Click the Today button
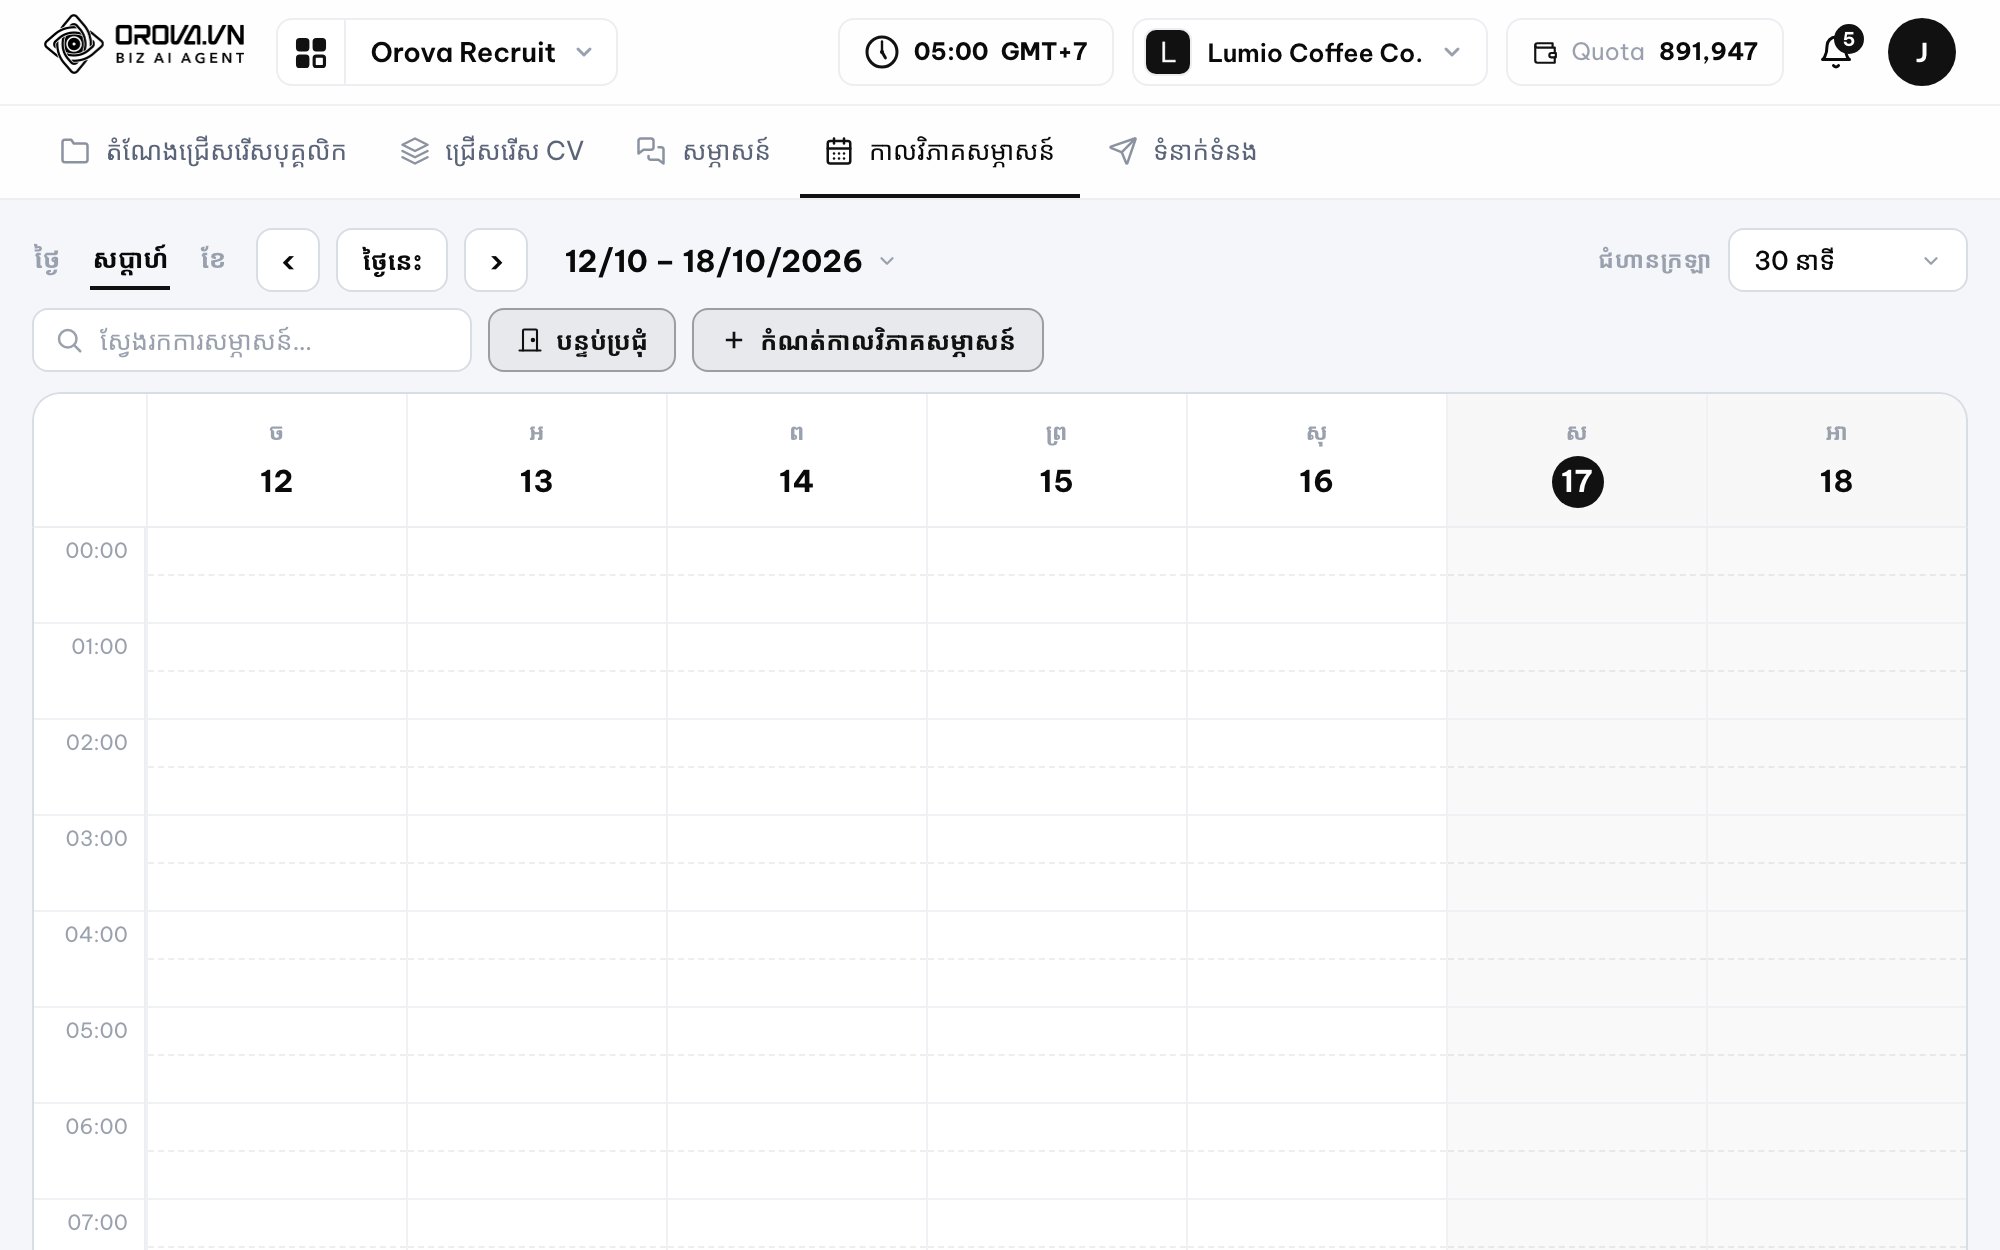 [392, 261]
